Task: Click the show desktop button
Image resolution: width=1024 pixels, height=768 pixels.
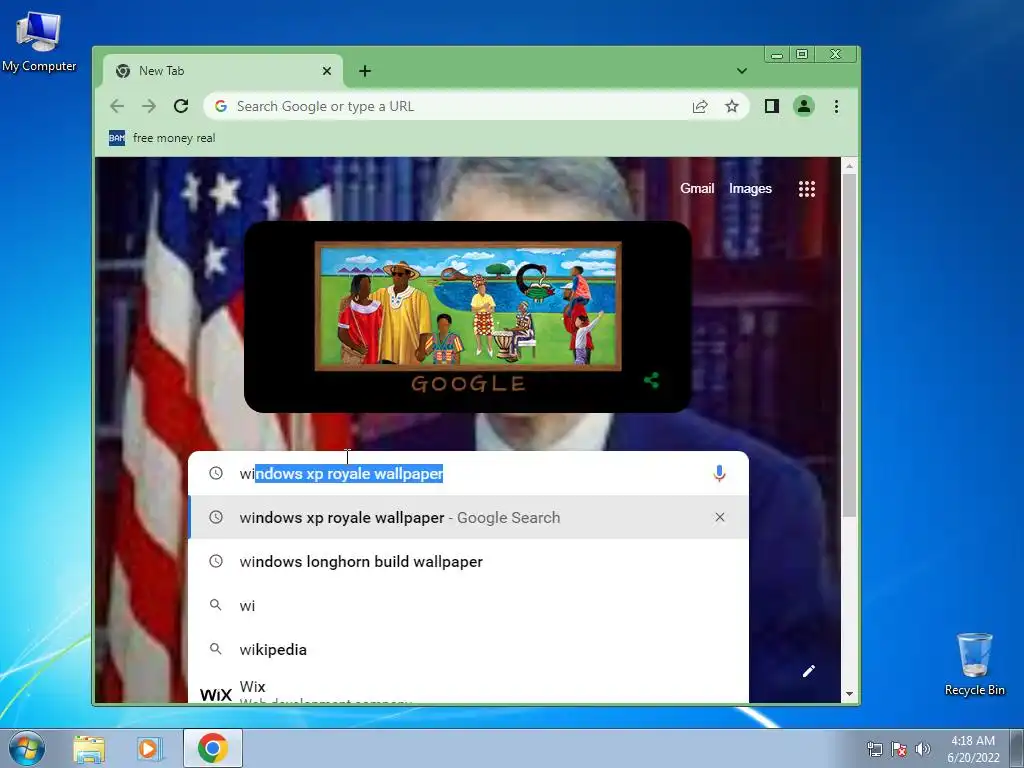Action: click(x=1017, y=748)
